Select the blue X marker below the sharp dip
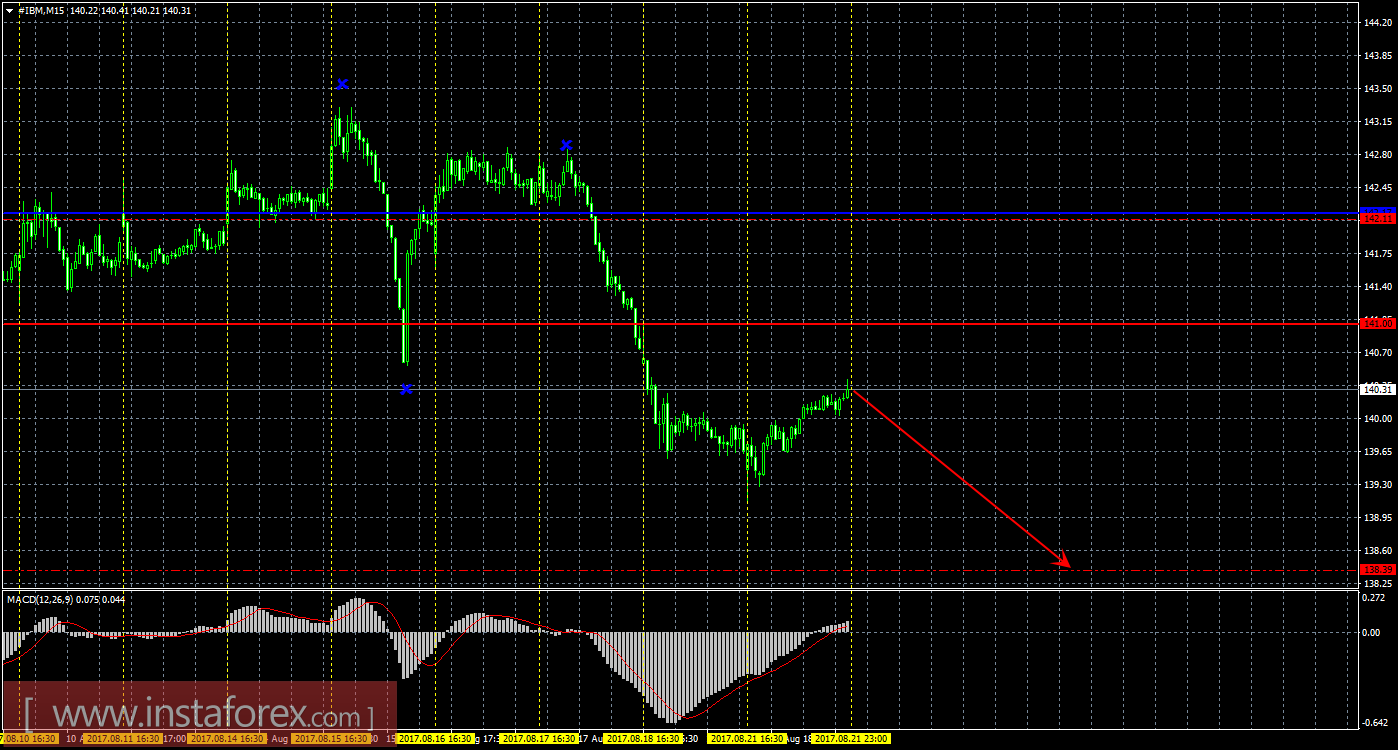The image size is (1398, 750). coord(405,389)
